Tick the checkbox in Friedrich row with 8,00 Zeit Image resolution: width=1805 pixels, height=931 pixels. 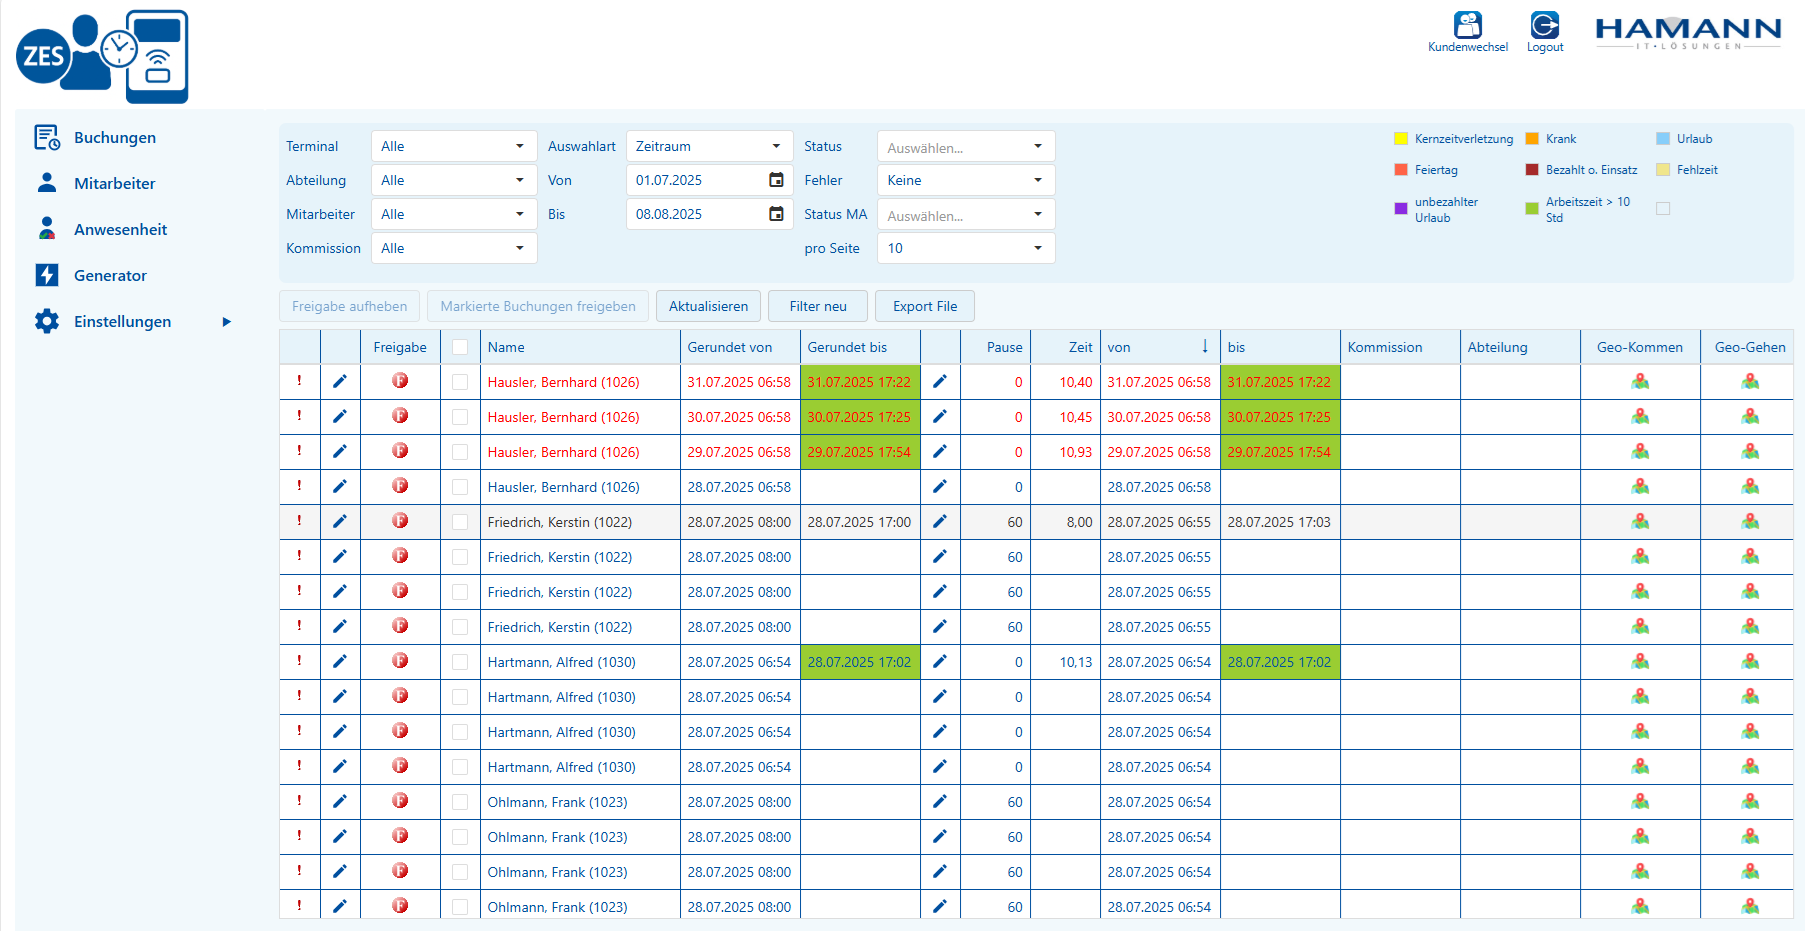pos(460,522)
